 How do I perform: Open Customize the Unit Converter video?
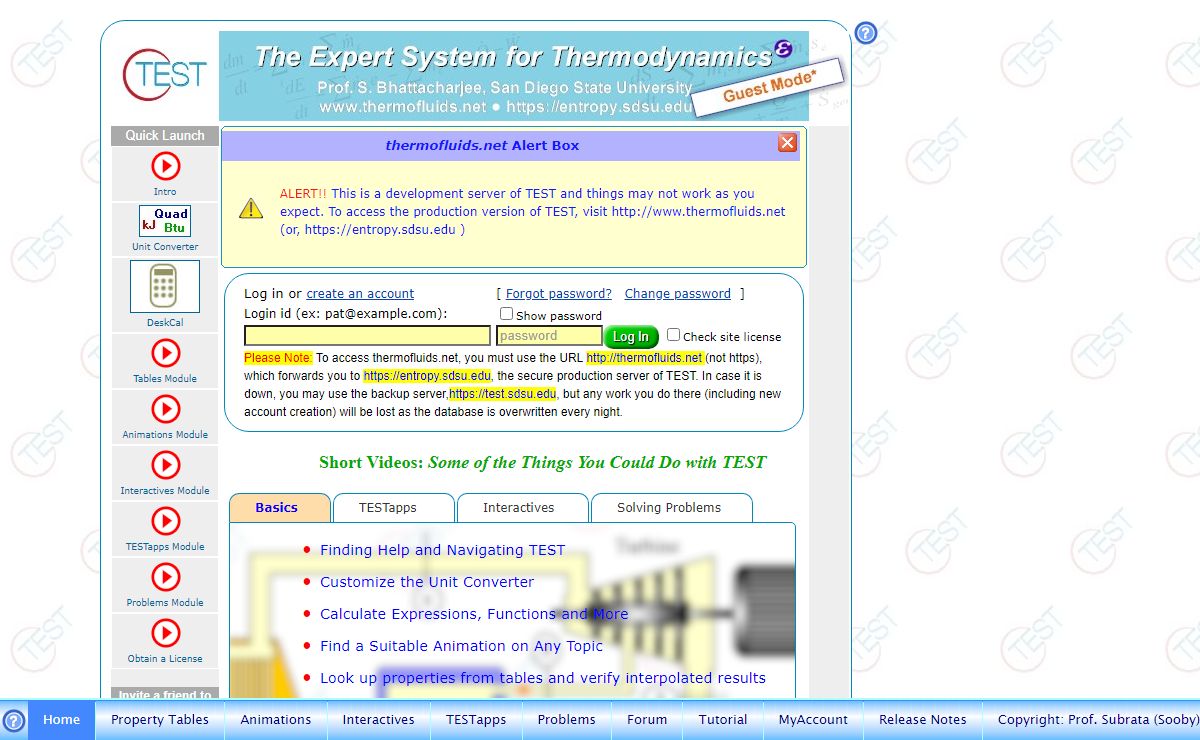click(427, 582)
